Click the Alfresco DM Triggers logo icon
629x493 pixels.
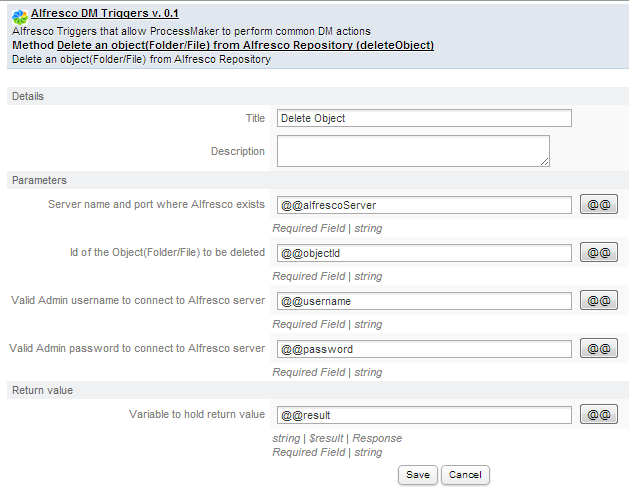tap(18, 15)
